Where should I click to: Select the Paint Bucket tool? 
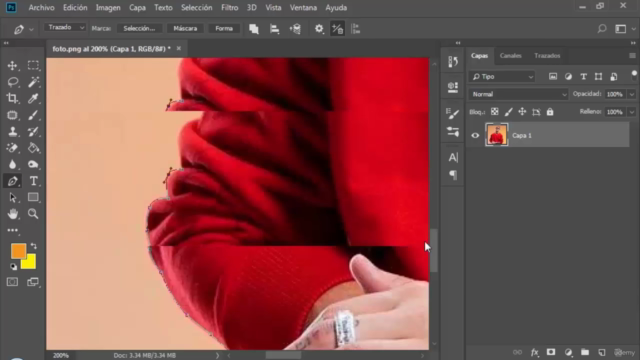[33, 148]
